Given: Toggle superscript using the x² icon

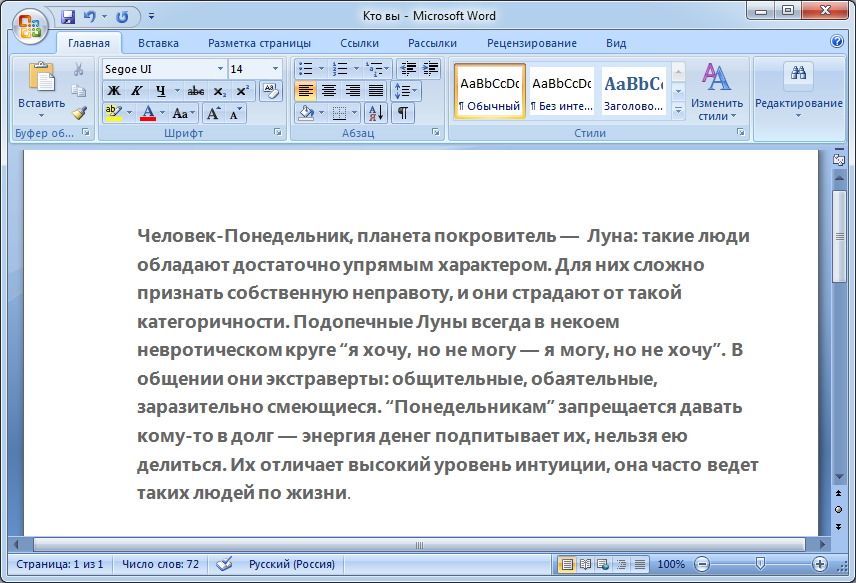Looking at the screenshot, I should [x=241, y=90].
